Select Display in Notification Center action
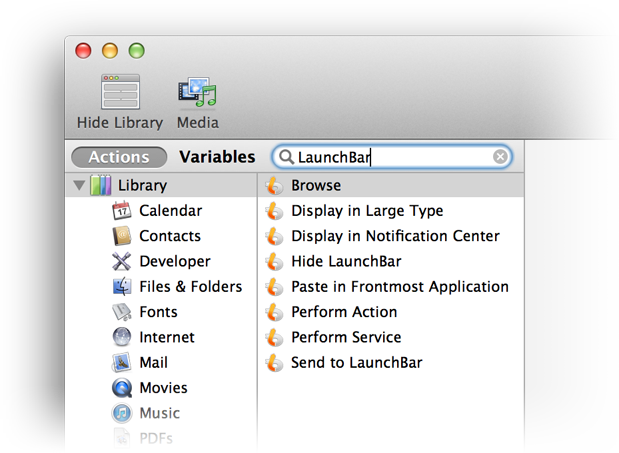The width and height of the screenshot is (619, 453). pyautogui.click(x=396, y=236)
